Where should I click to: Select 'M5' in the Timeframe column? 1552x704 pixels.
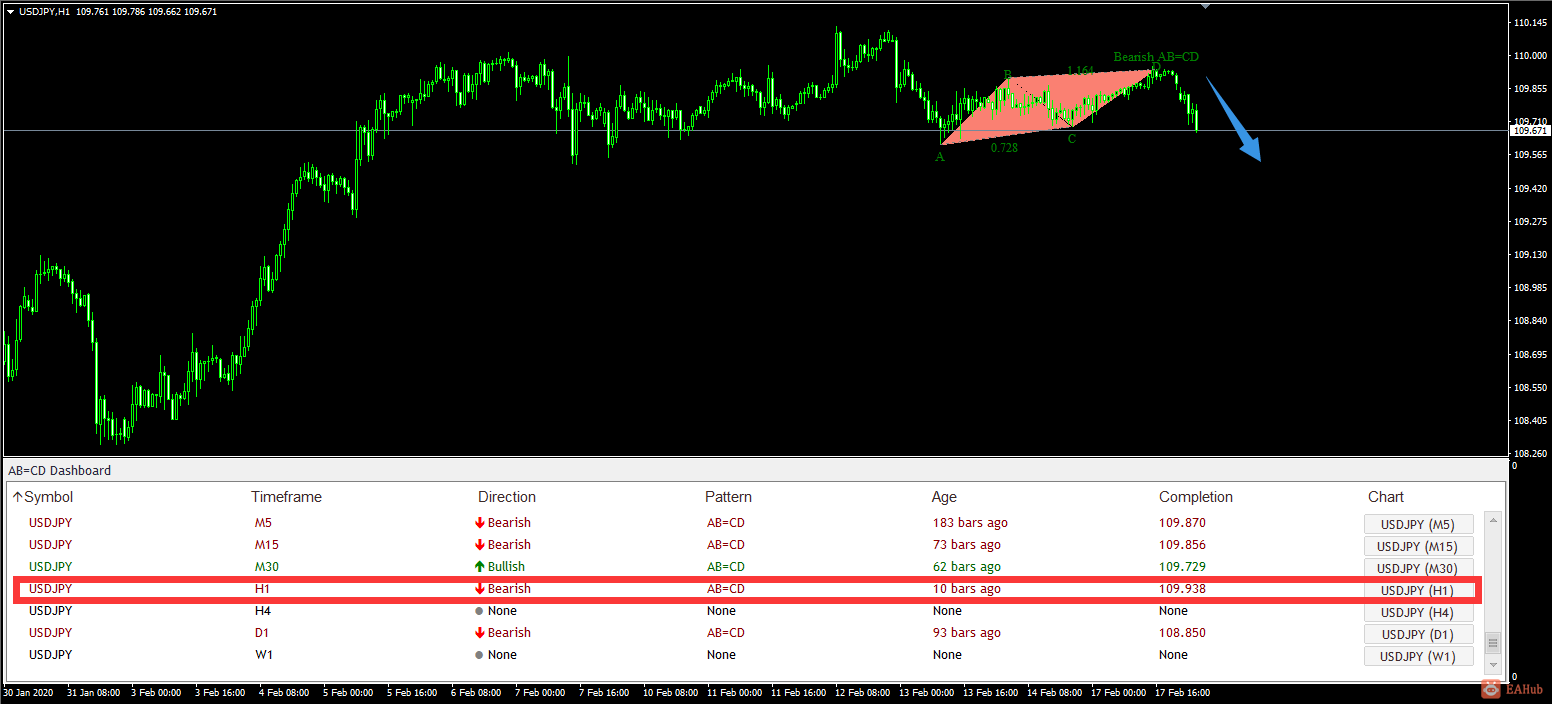[x=263, y=523]
